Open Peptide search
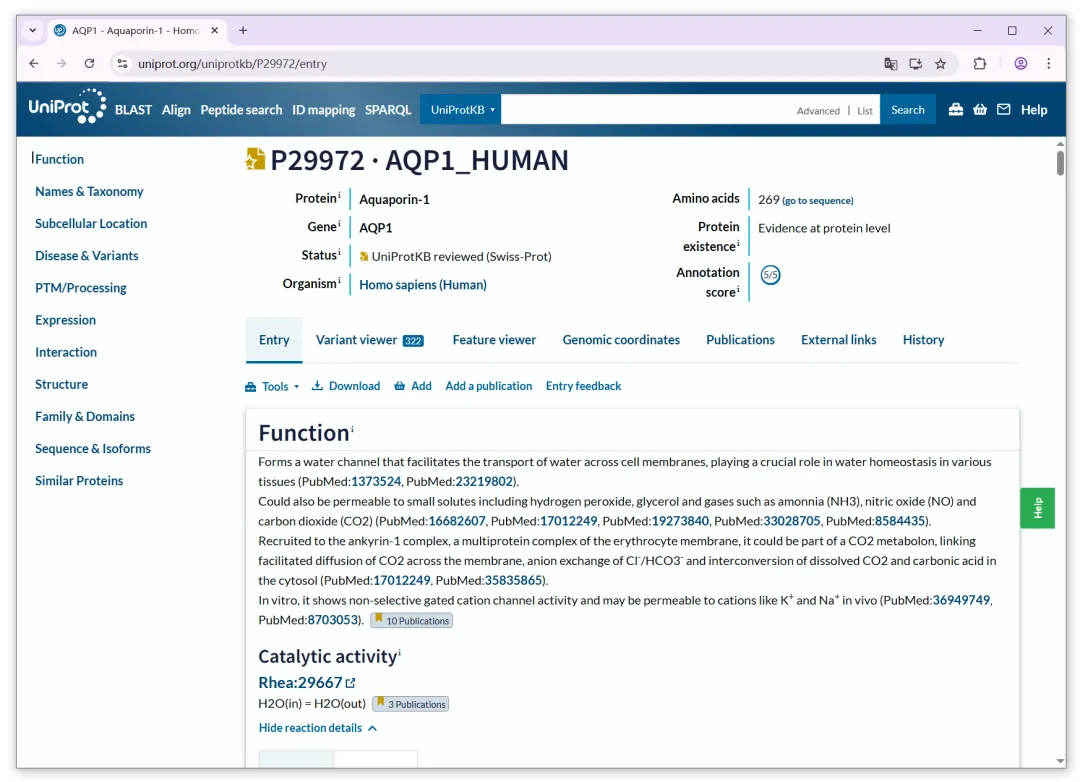The image size is (1080, 782). pyautogui.click(x=241, y=110)
